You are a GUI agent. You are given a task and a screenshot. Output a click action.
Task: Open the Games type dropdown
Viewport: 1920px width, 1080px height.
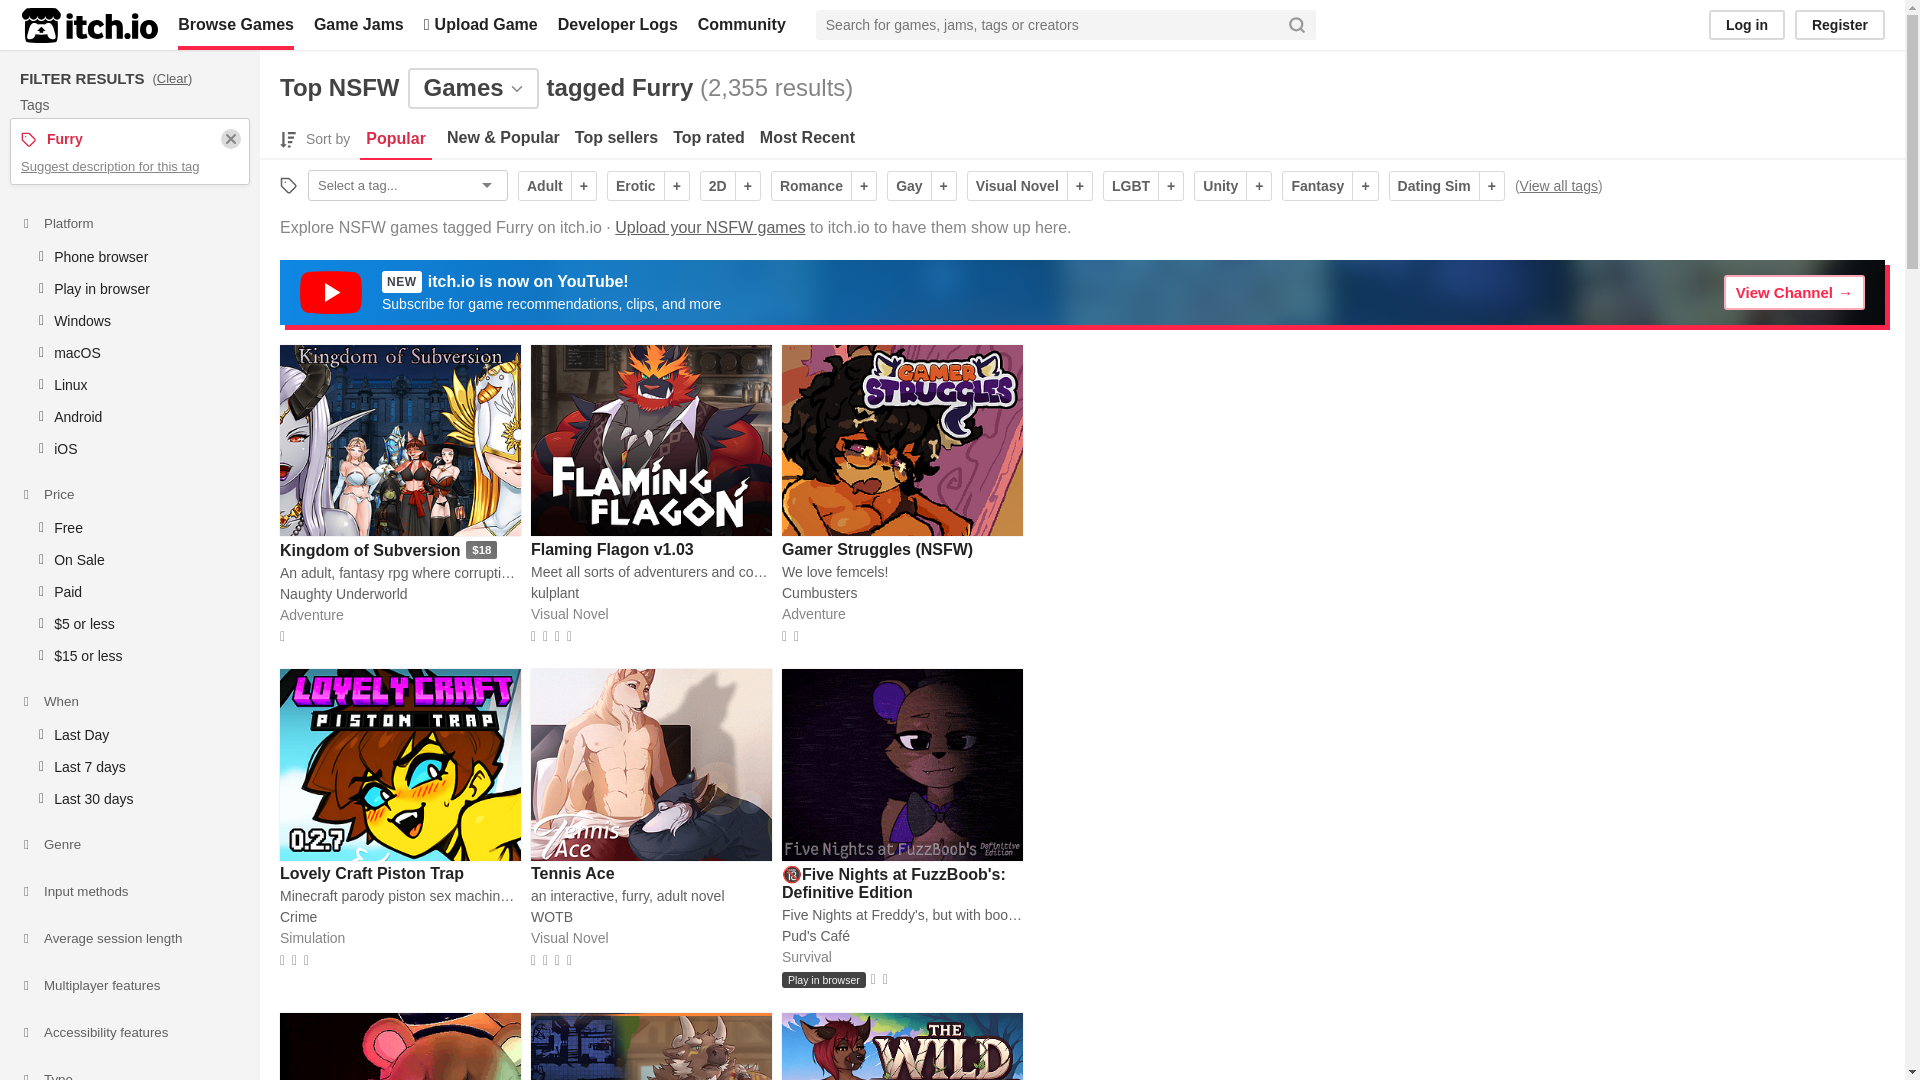pyautogui.click(x=473, y=88)
